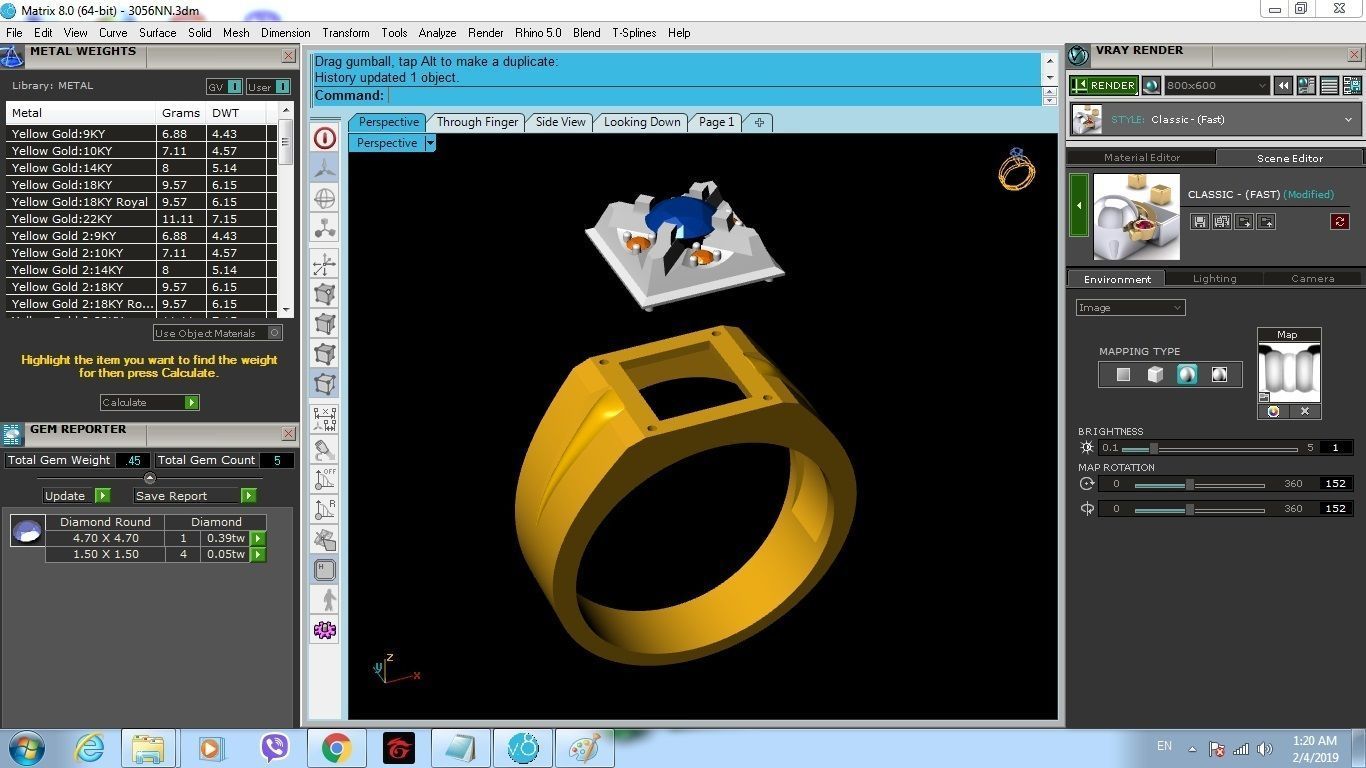Click the walking figure icon in toolbar
The height and width of the screenshot is (768, 1366).
[325, 600]
